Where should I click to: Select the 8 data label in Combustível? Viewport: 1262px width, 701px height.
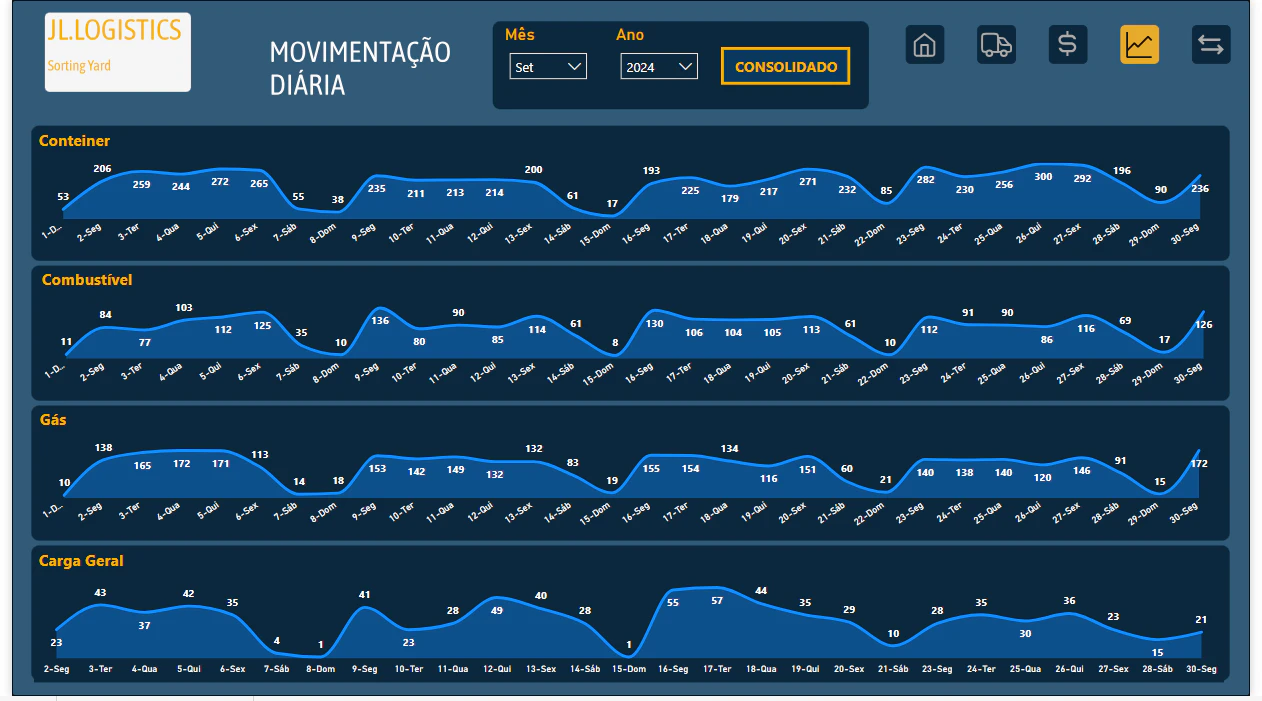615,343
